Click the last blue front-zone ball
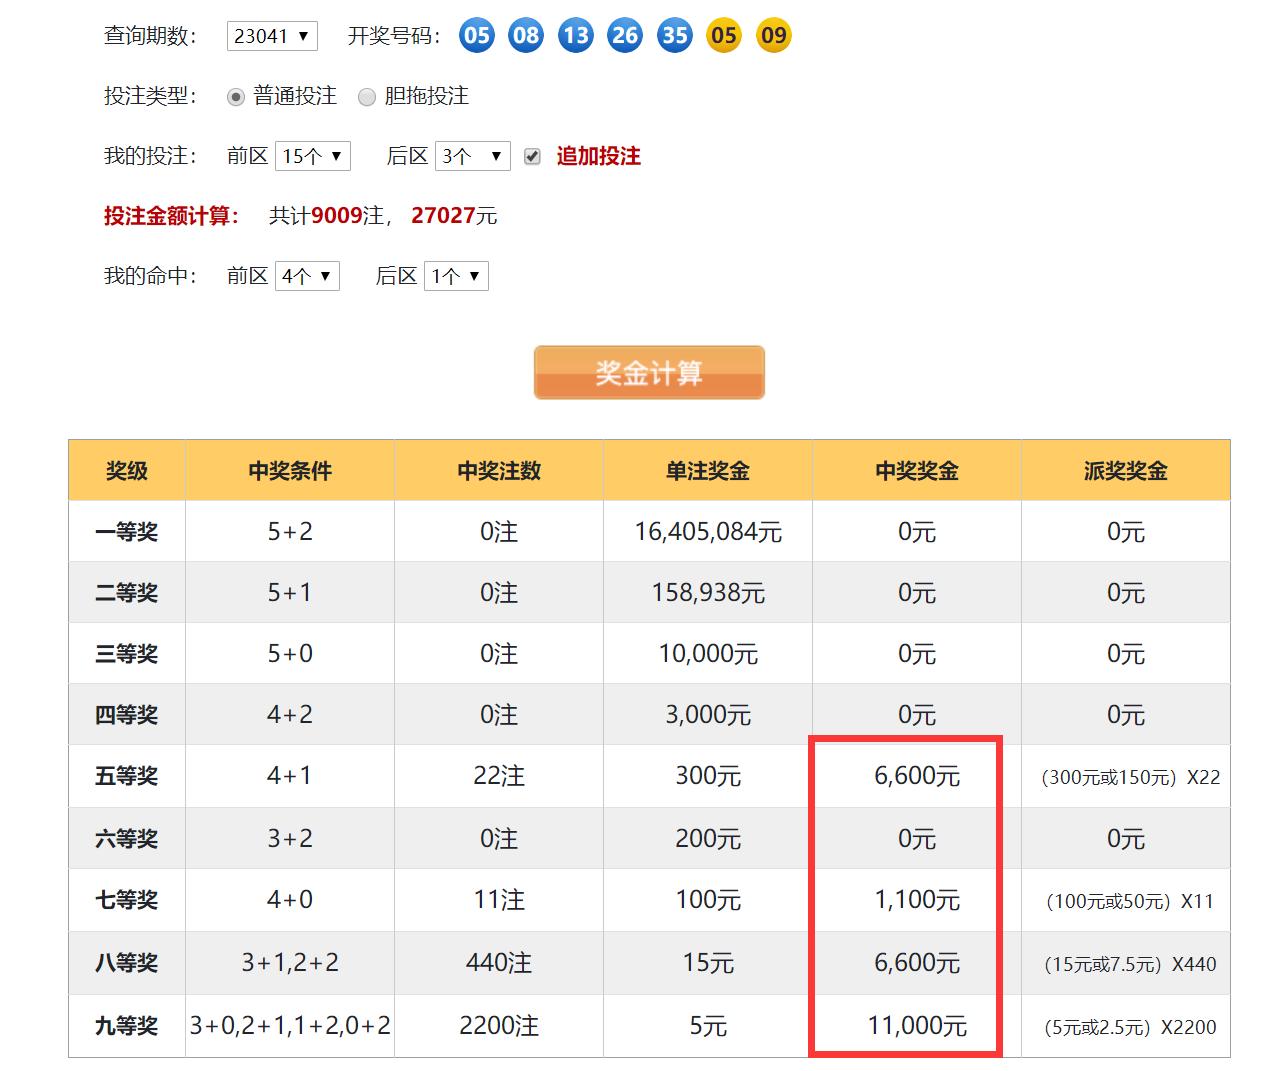Image resolution: width=1273 pixels, height=1071 pixels. (x=673, y=35)
